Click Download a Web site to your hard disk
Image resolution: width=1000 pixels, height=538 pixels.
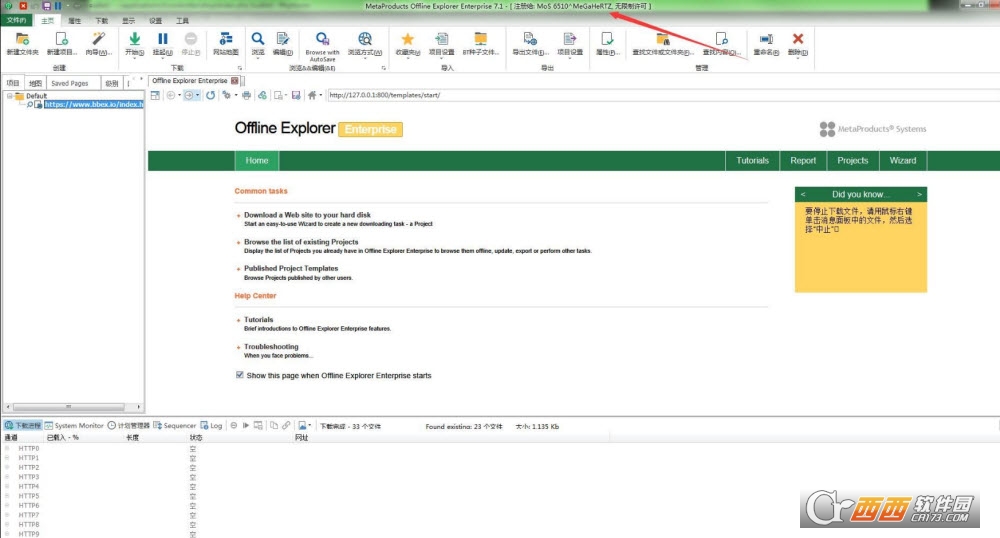coord(307,215)
